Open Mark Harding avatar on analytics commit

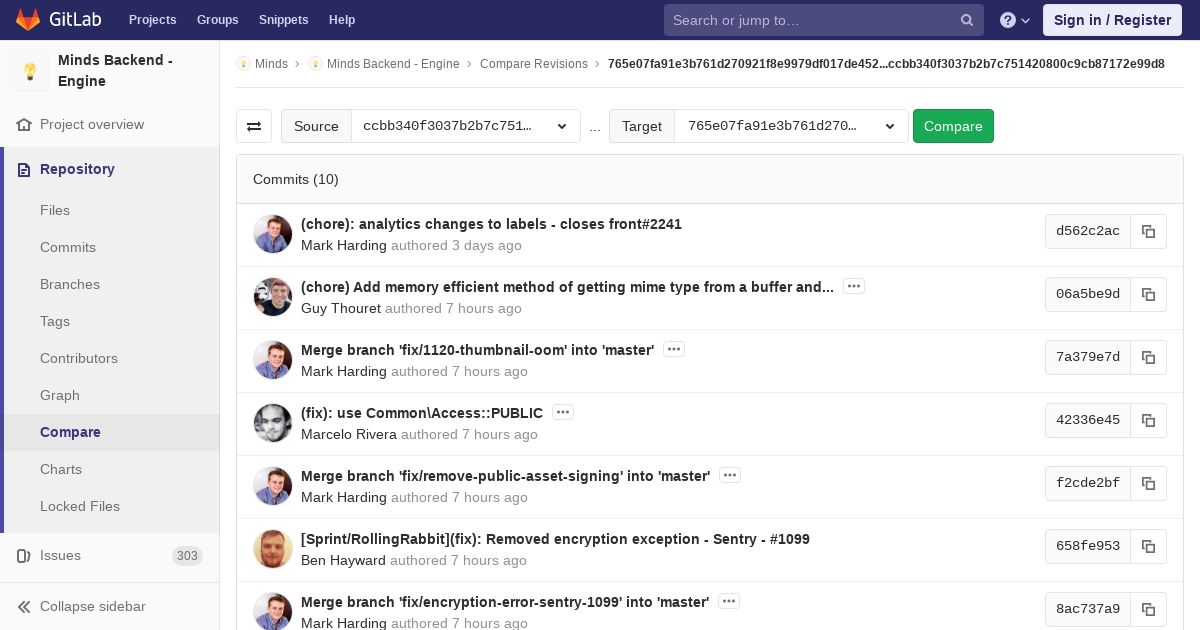click(x=273, y=234)
